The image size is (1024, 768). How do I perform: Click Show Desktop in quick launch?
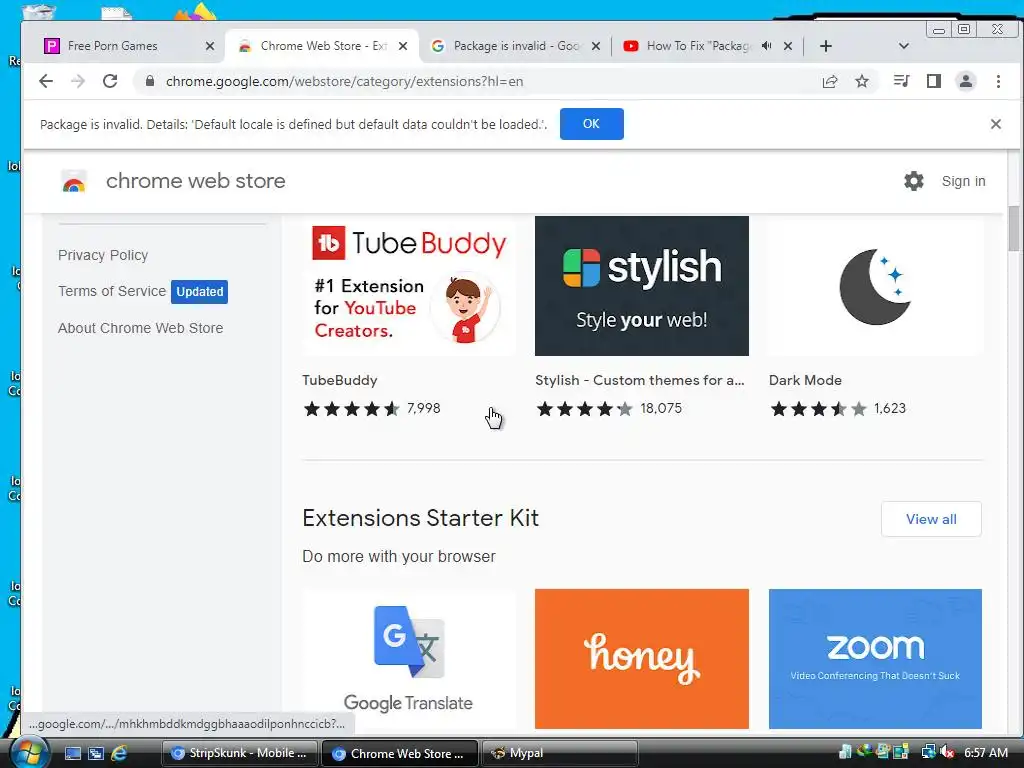(x=72, y=754)
